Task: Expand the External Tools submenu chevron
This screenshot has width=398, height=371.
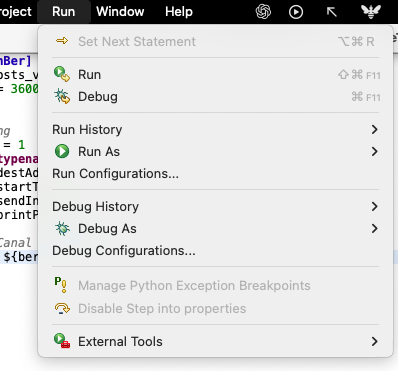Action: pos(375,341)
